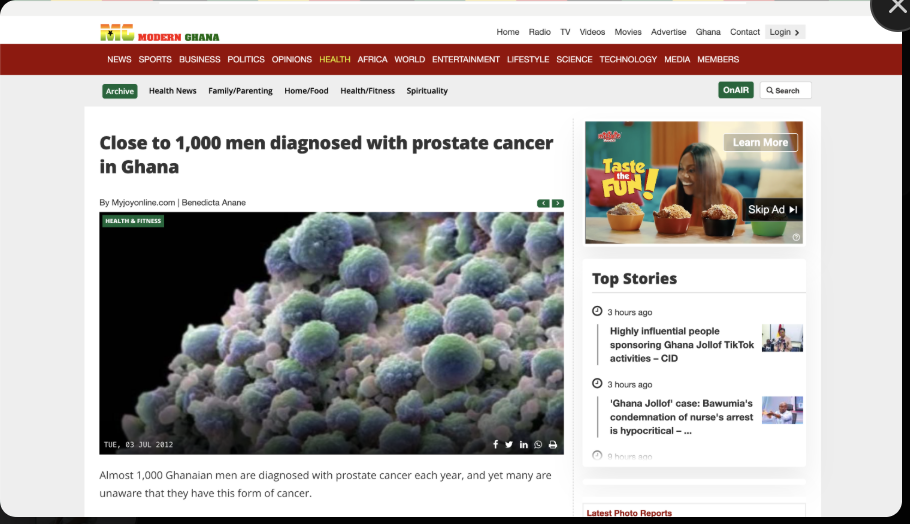Open Home/Food subcategory
This screenshot has width=910, height=524.
coord(306,91)
